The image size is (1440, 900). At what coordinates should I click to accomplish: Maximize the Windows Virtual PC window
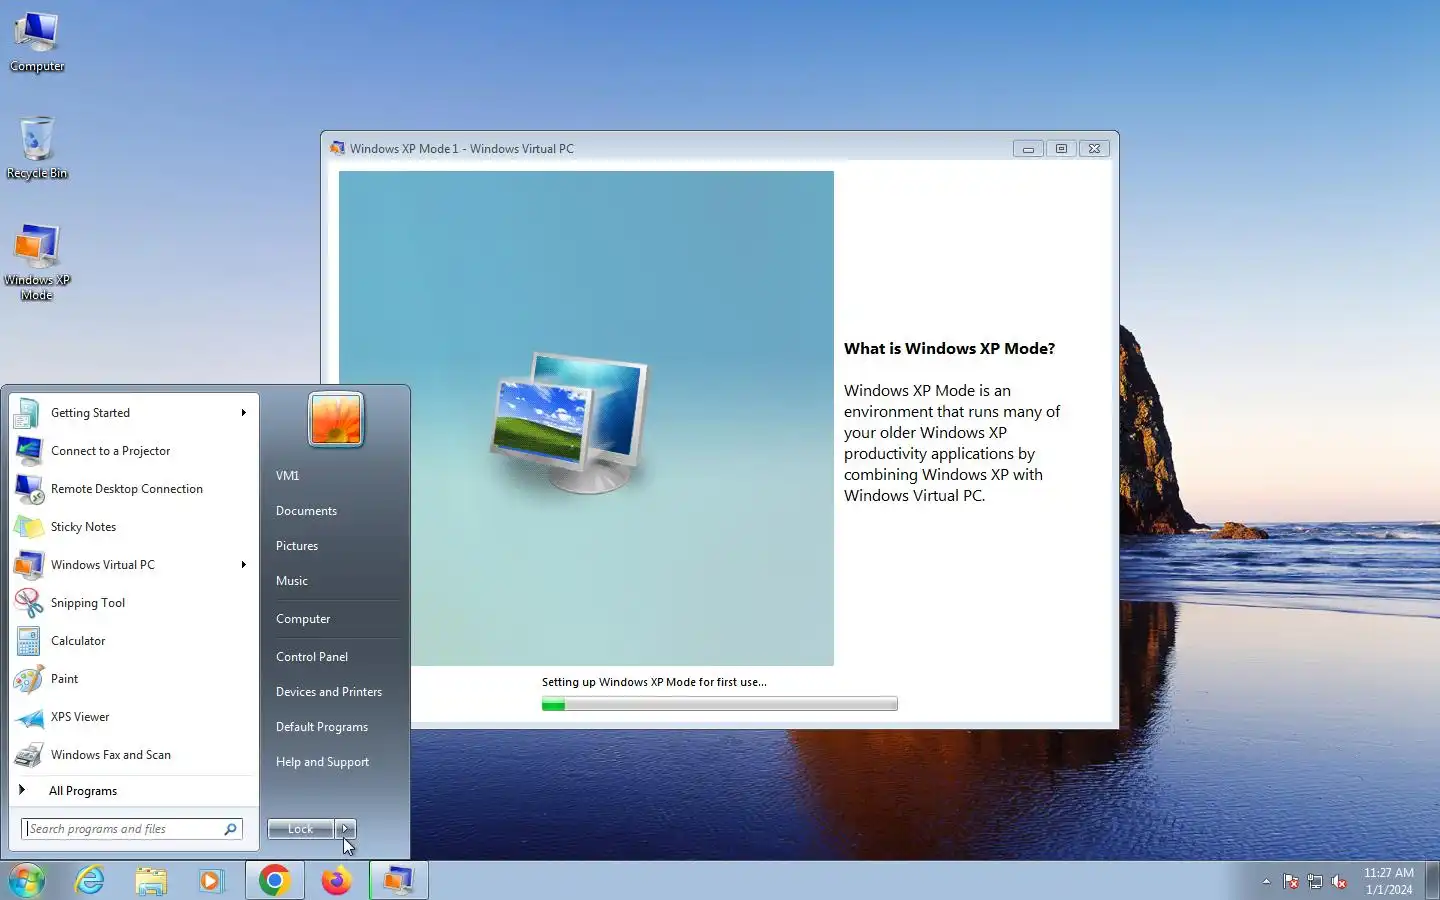click(x=1061, y=148)
